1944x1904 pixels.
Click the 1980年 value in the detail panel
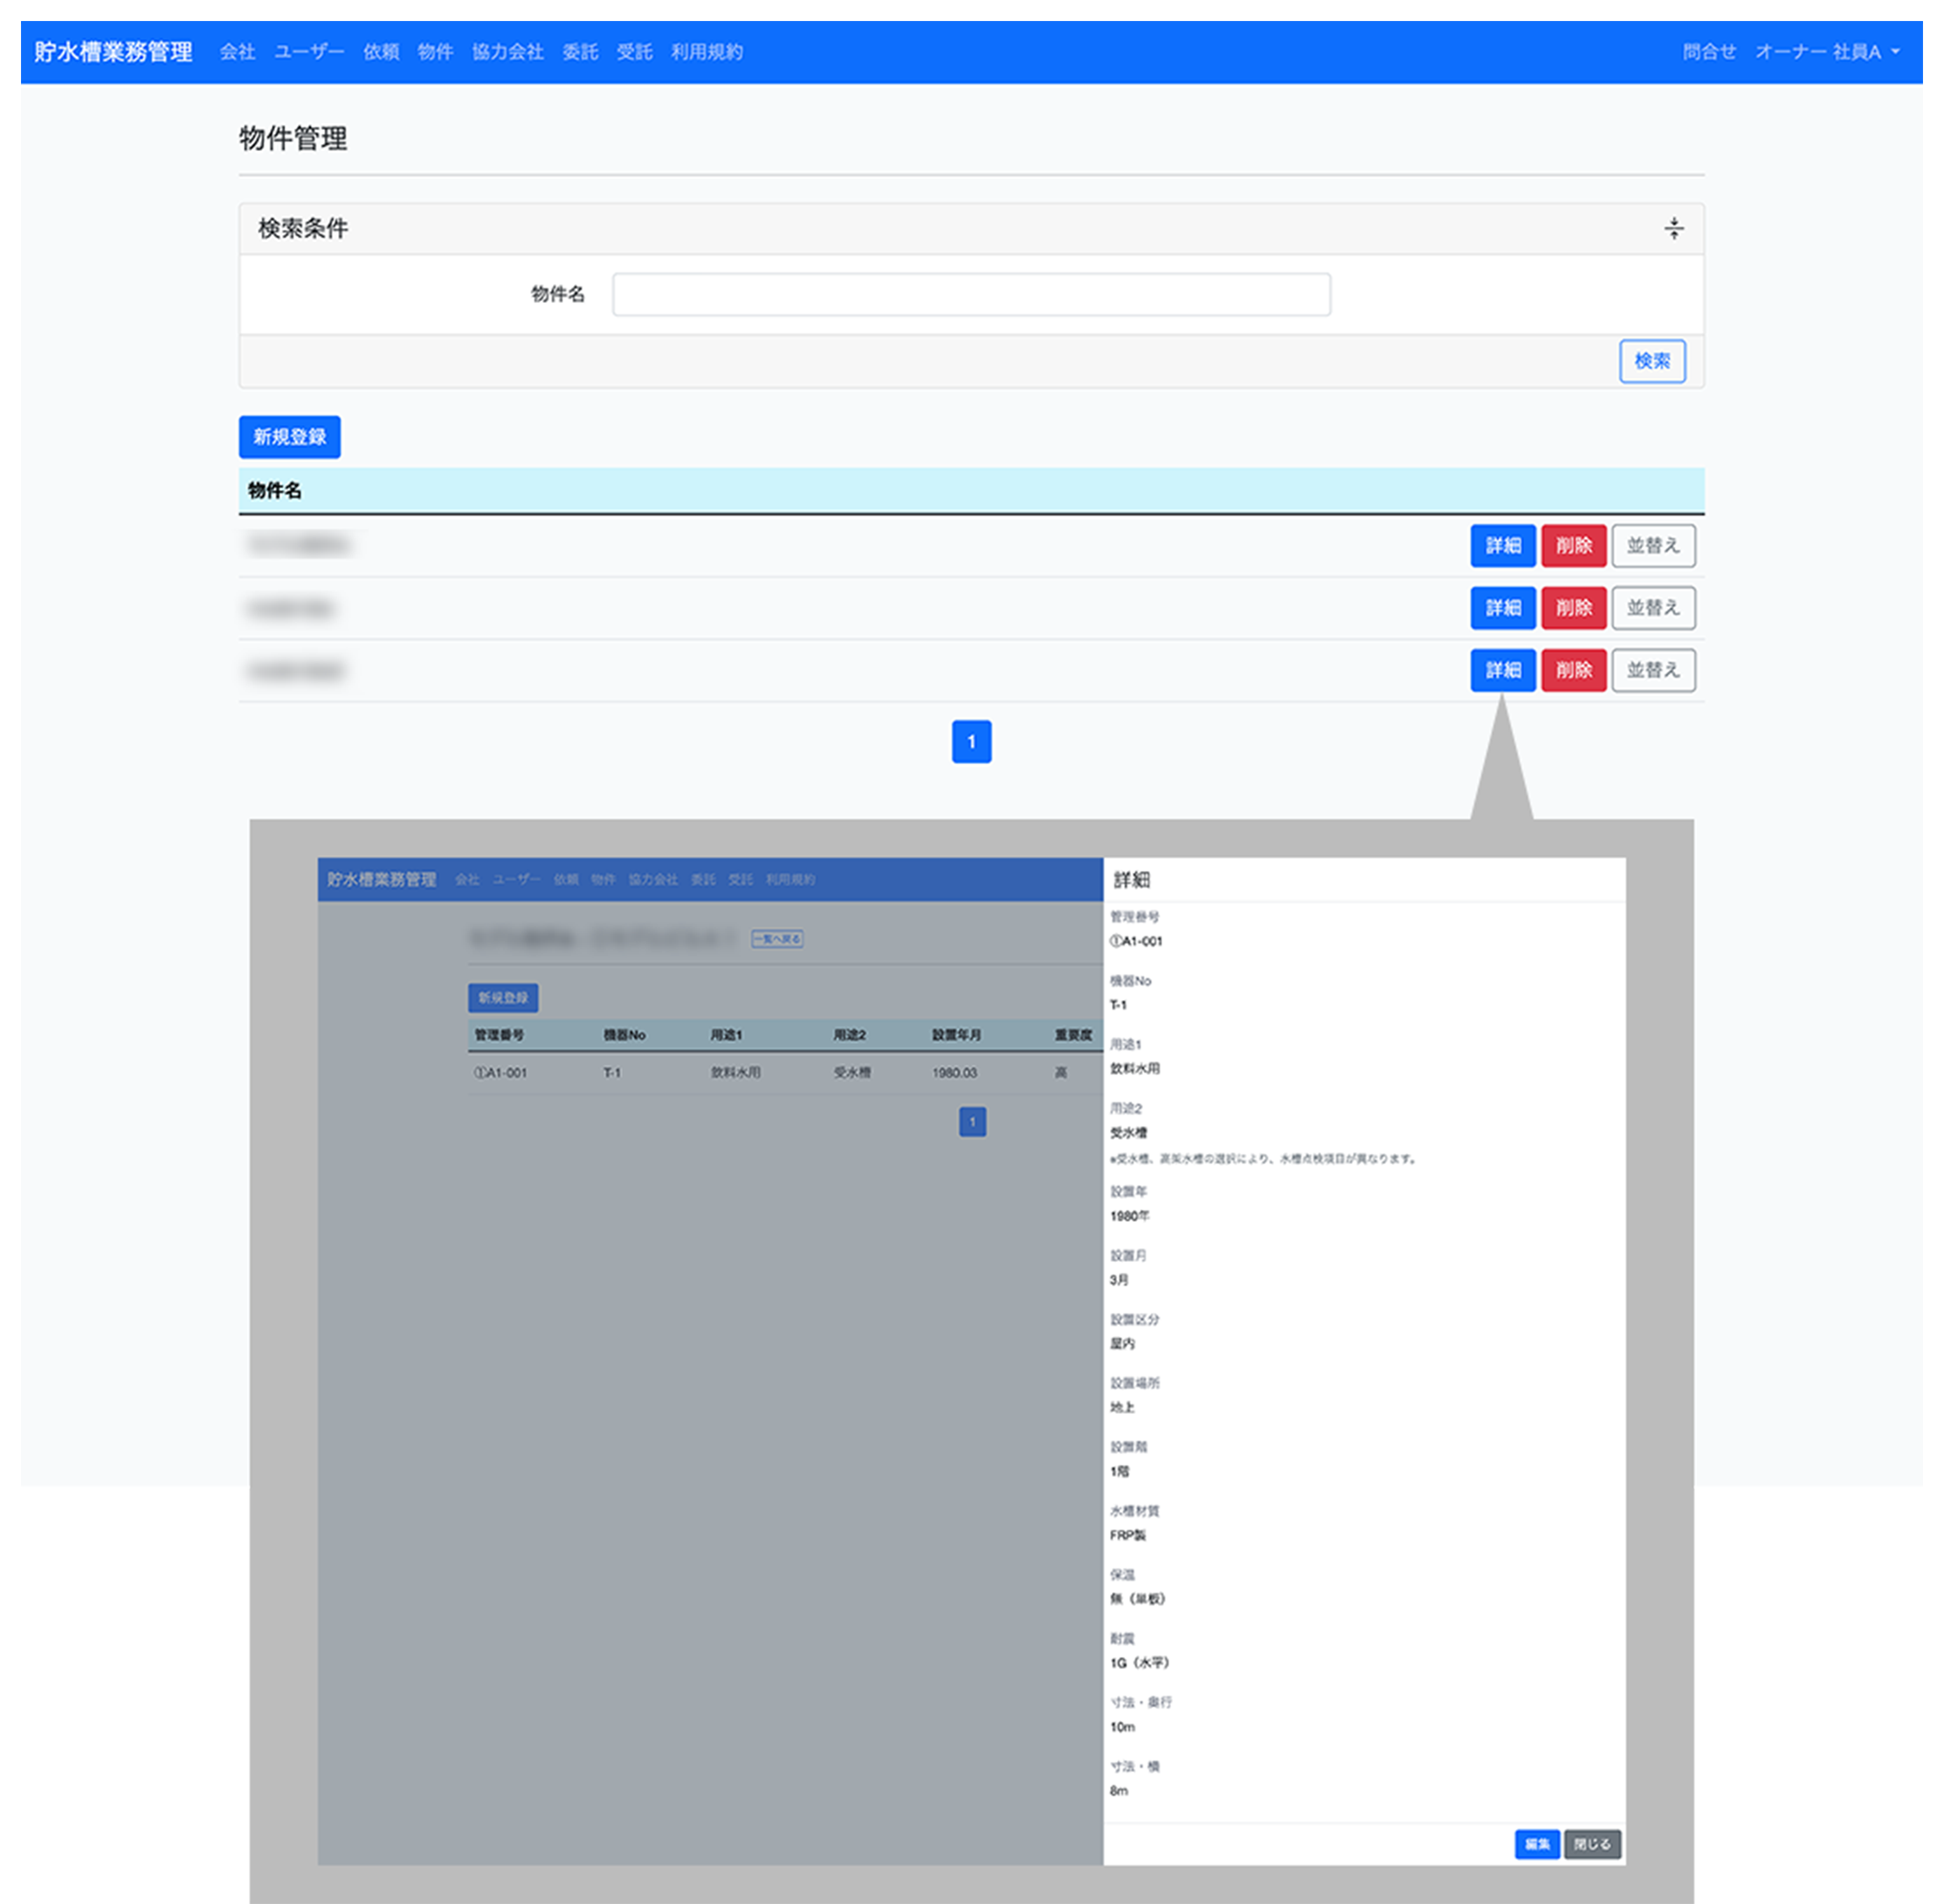[1130, 1217]
